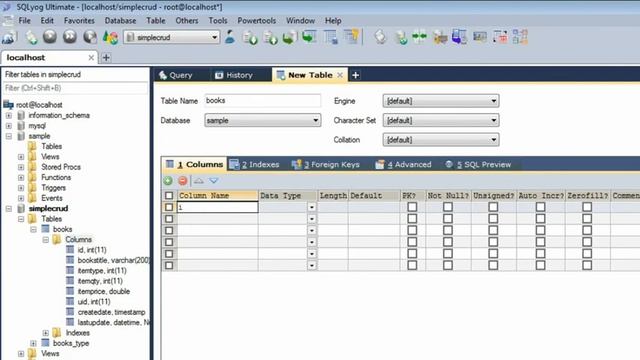Expand the Indexes folder under books
Image resolution: width=640 pixels, height=360 pixels.
click(46, 333)
